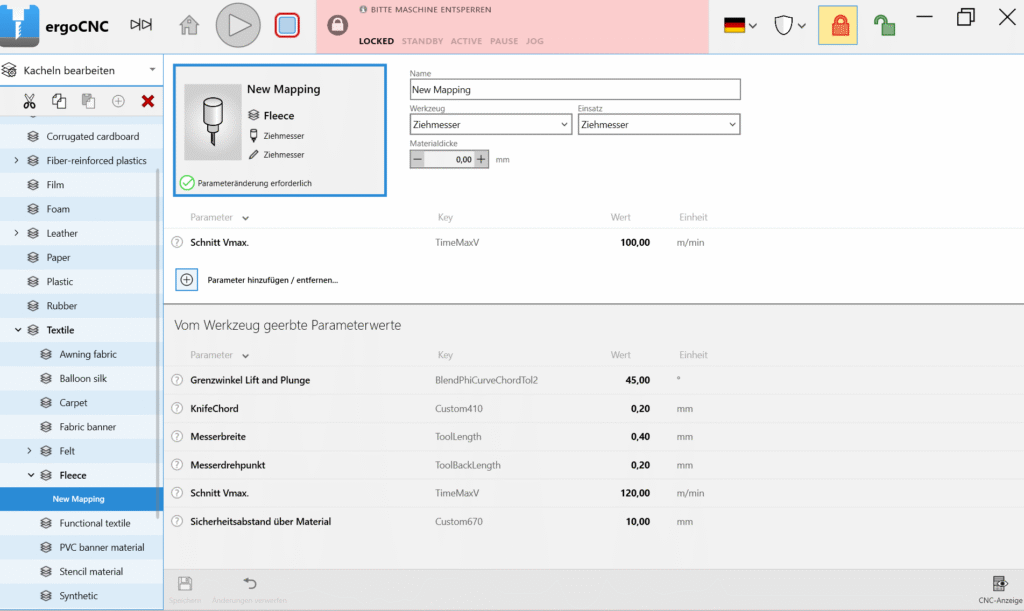Select Carpet in the material tree
This screenshot has width=1024, height=611.
(73, 403)
